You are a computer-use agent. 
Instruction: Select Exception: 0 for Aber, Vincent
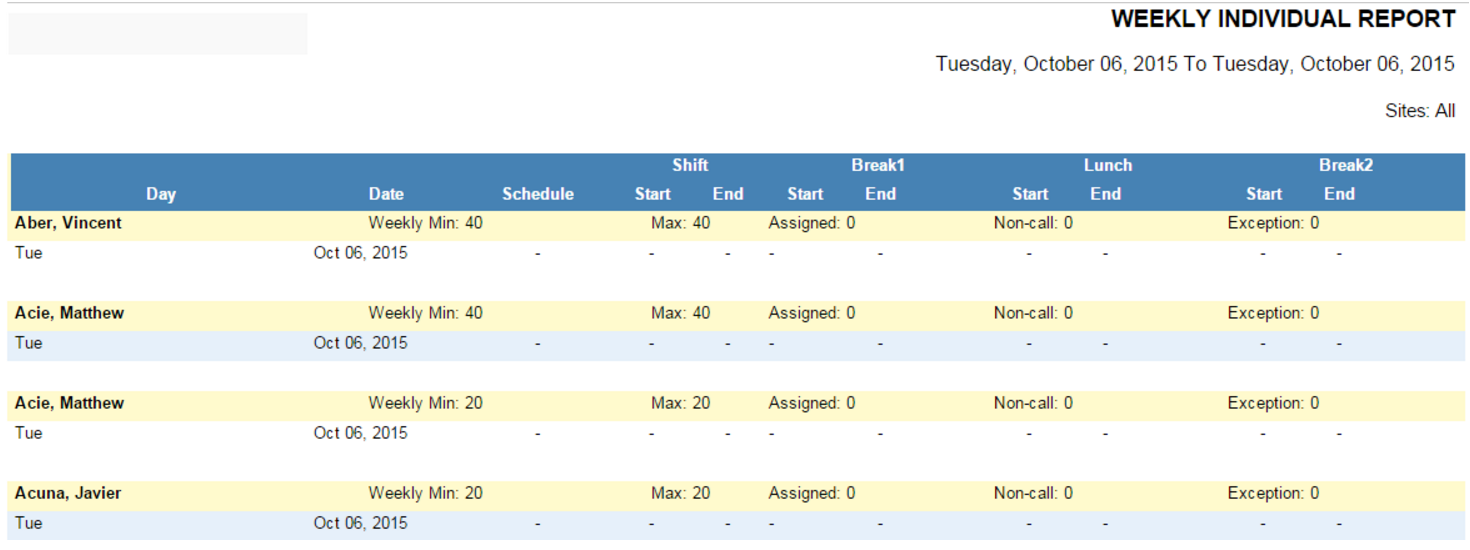tap(1273, 223)
